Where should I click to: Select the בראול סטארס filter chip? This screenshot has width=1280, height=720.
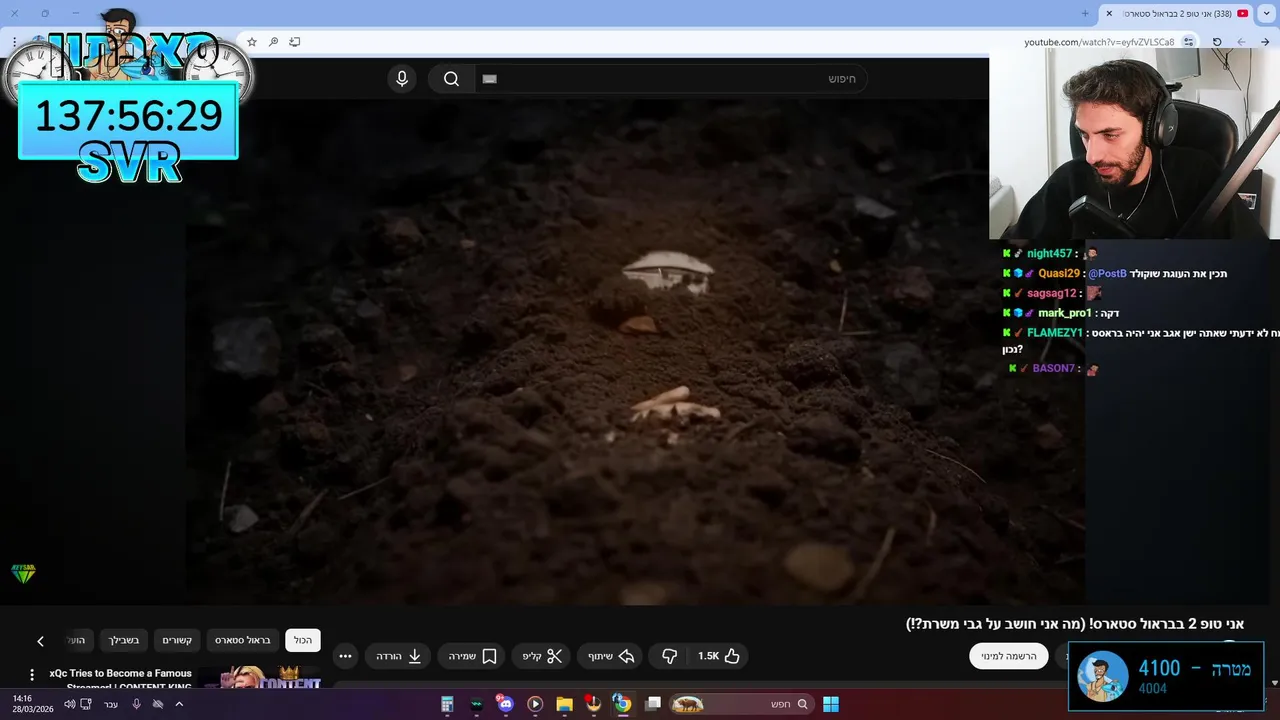coord(243,640)
